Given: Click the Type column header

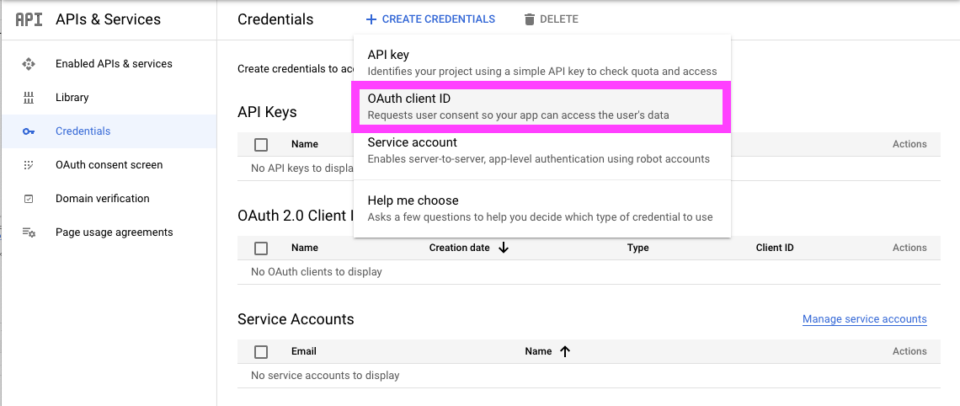Looking at the screenshot, I should tap(637, 248).
